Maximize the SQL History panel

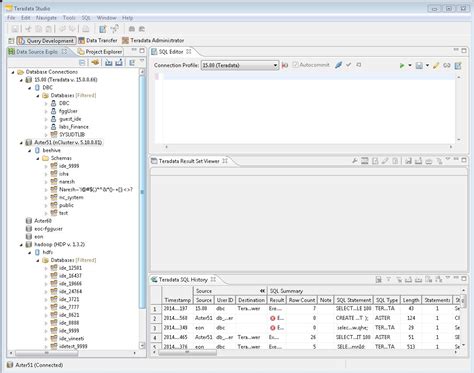[x=464, y=278]
